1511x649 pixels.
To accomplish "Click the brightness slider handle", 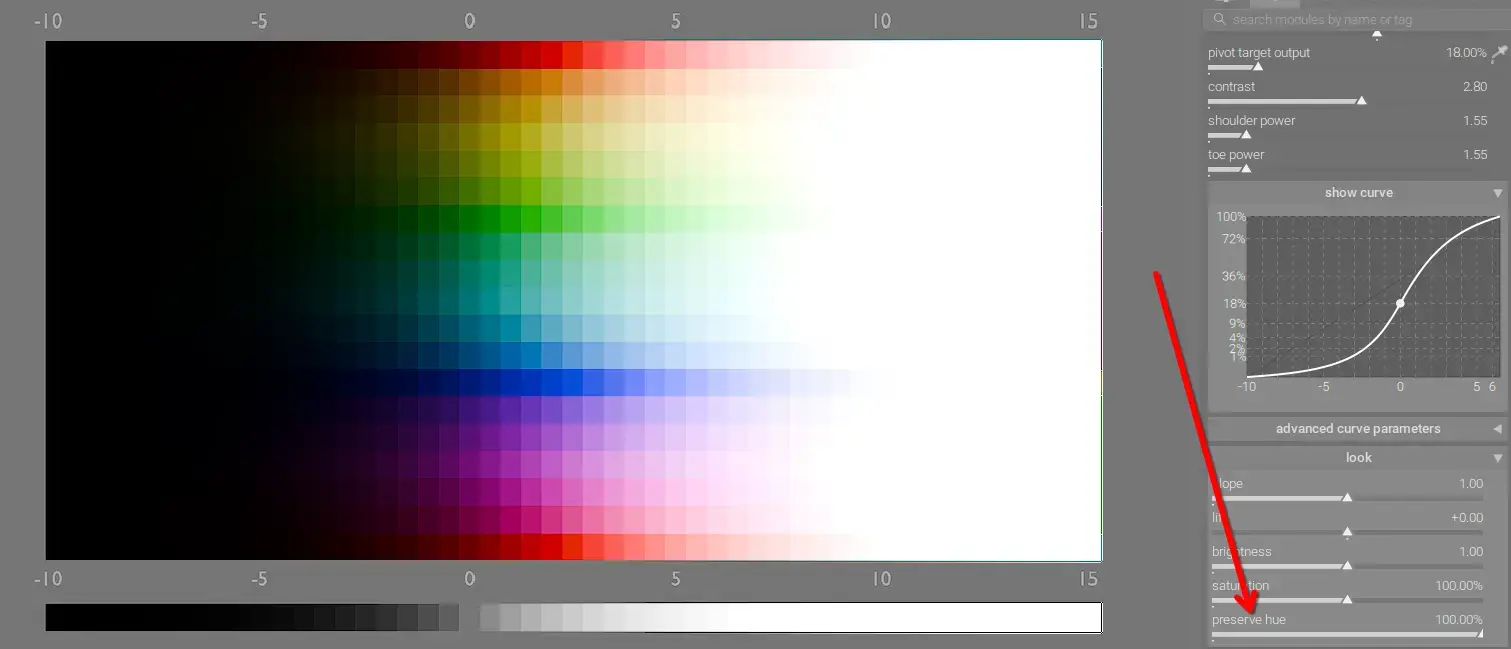I will (x=1348, y=565).
